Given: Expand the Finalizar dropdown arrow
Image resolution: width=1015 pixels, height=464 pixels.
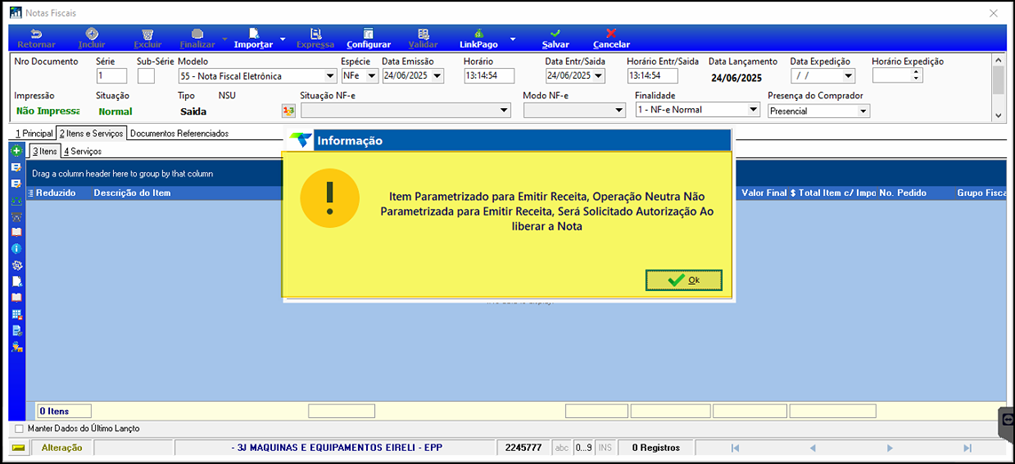Looking at the screenshot, I should coord(225,39).
